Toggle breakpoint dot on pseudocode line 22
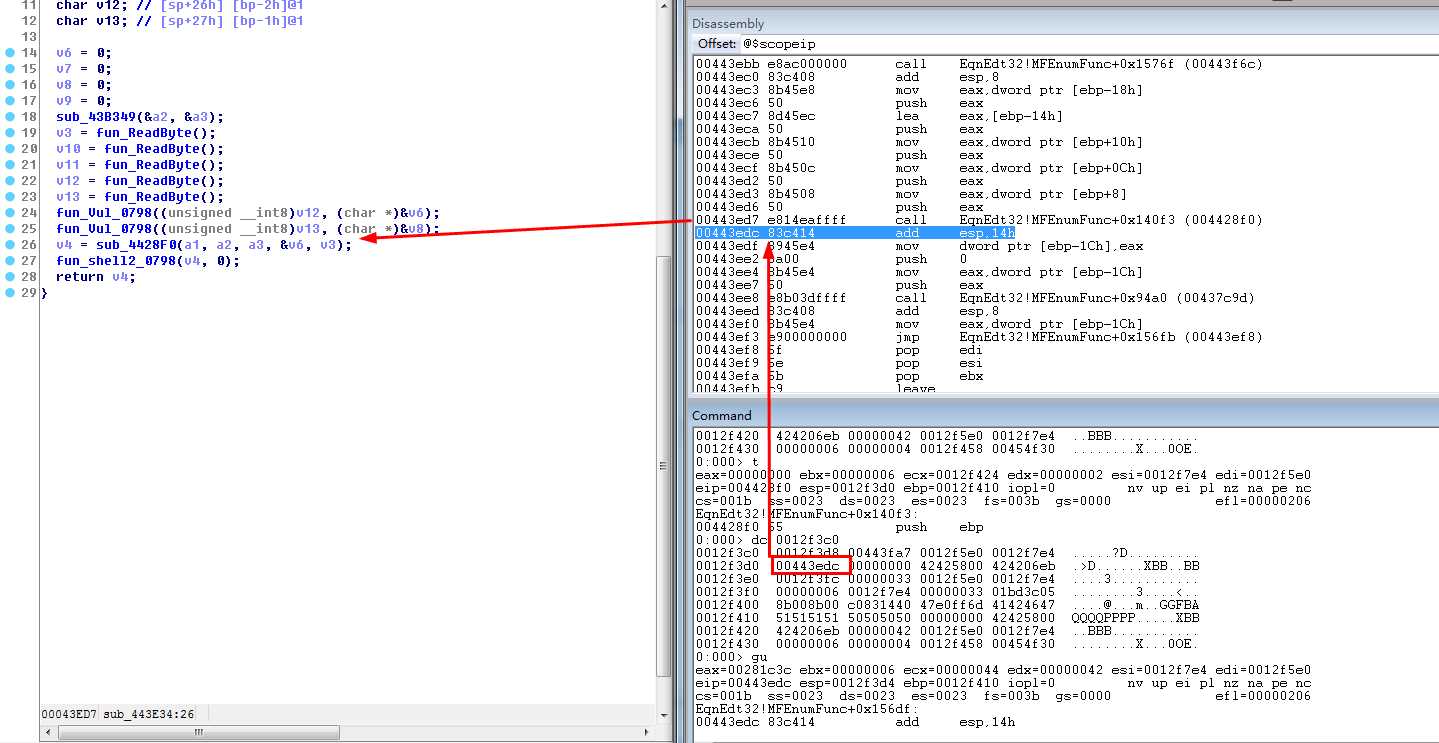Viewport: 1439px width, 743px height. 9,180
